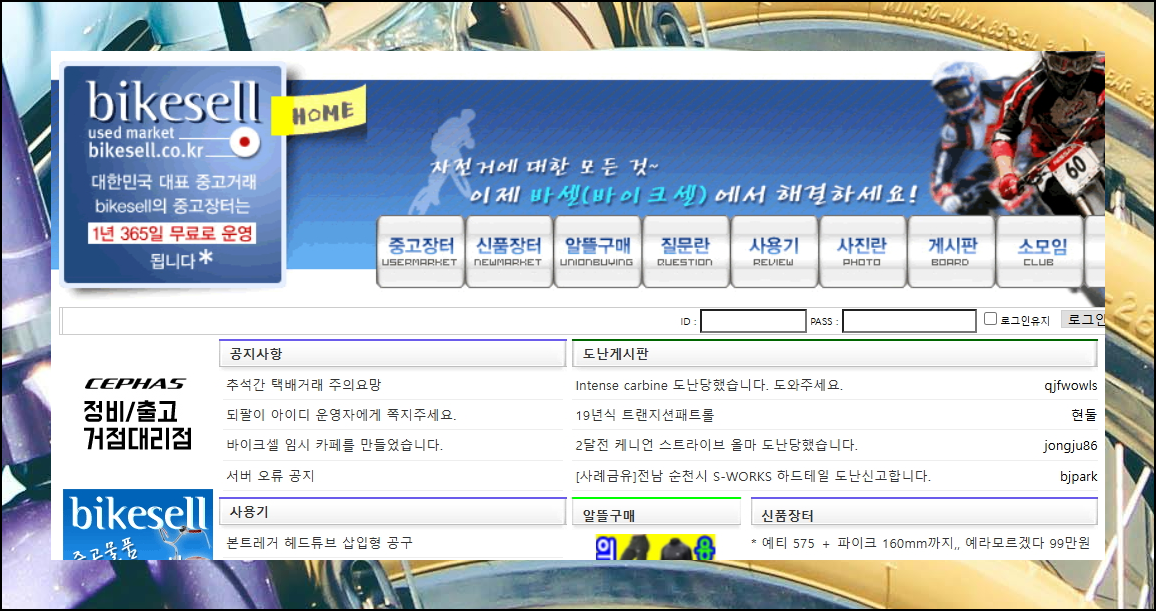Image resolution: width=1156 pixels, height=611 pixels.
Task: Open the 신품장터 NEWMARKET menu
Action: coord(509,251)
